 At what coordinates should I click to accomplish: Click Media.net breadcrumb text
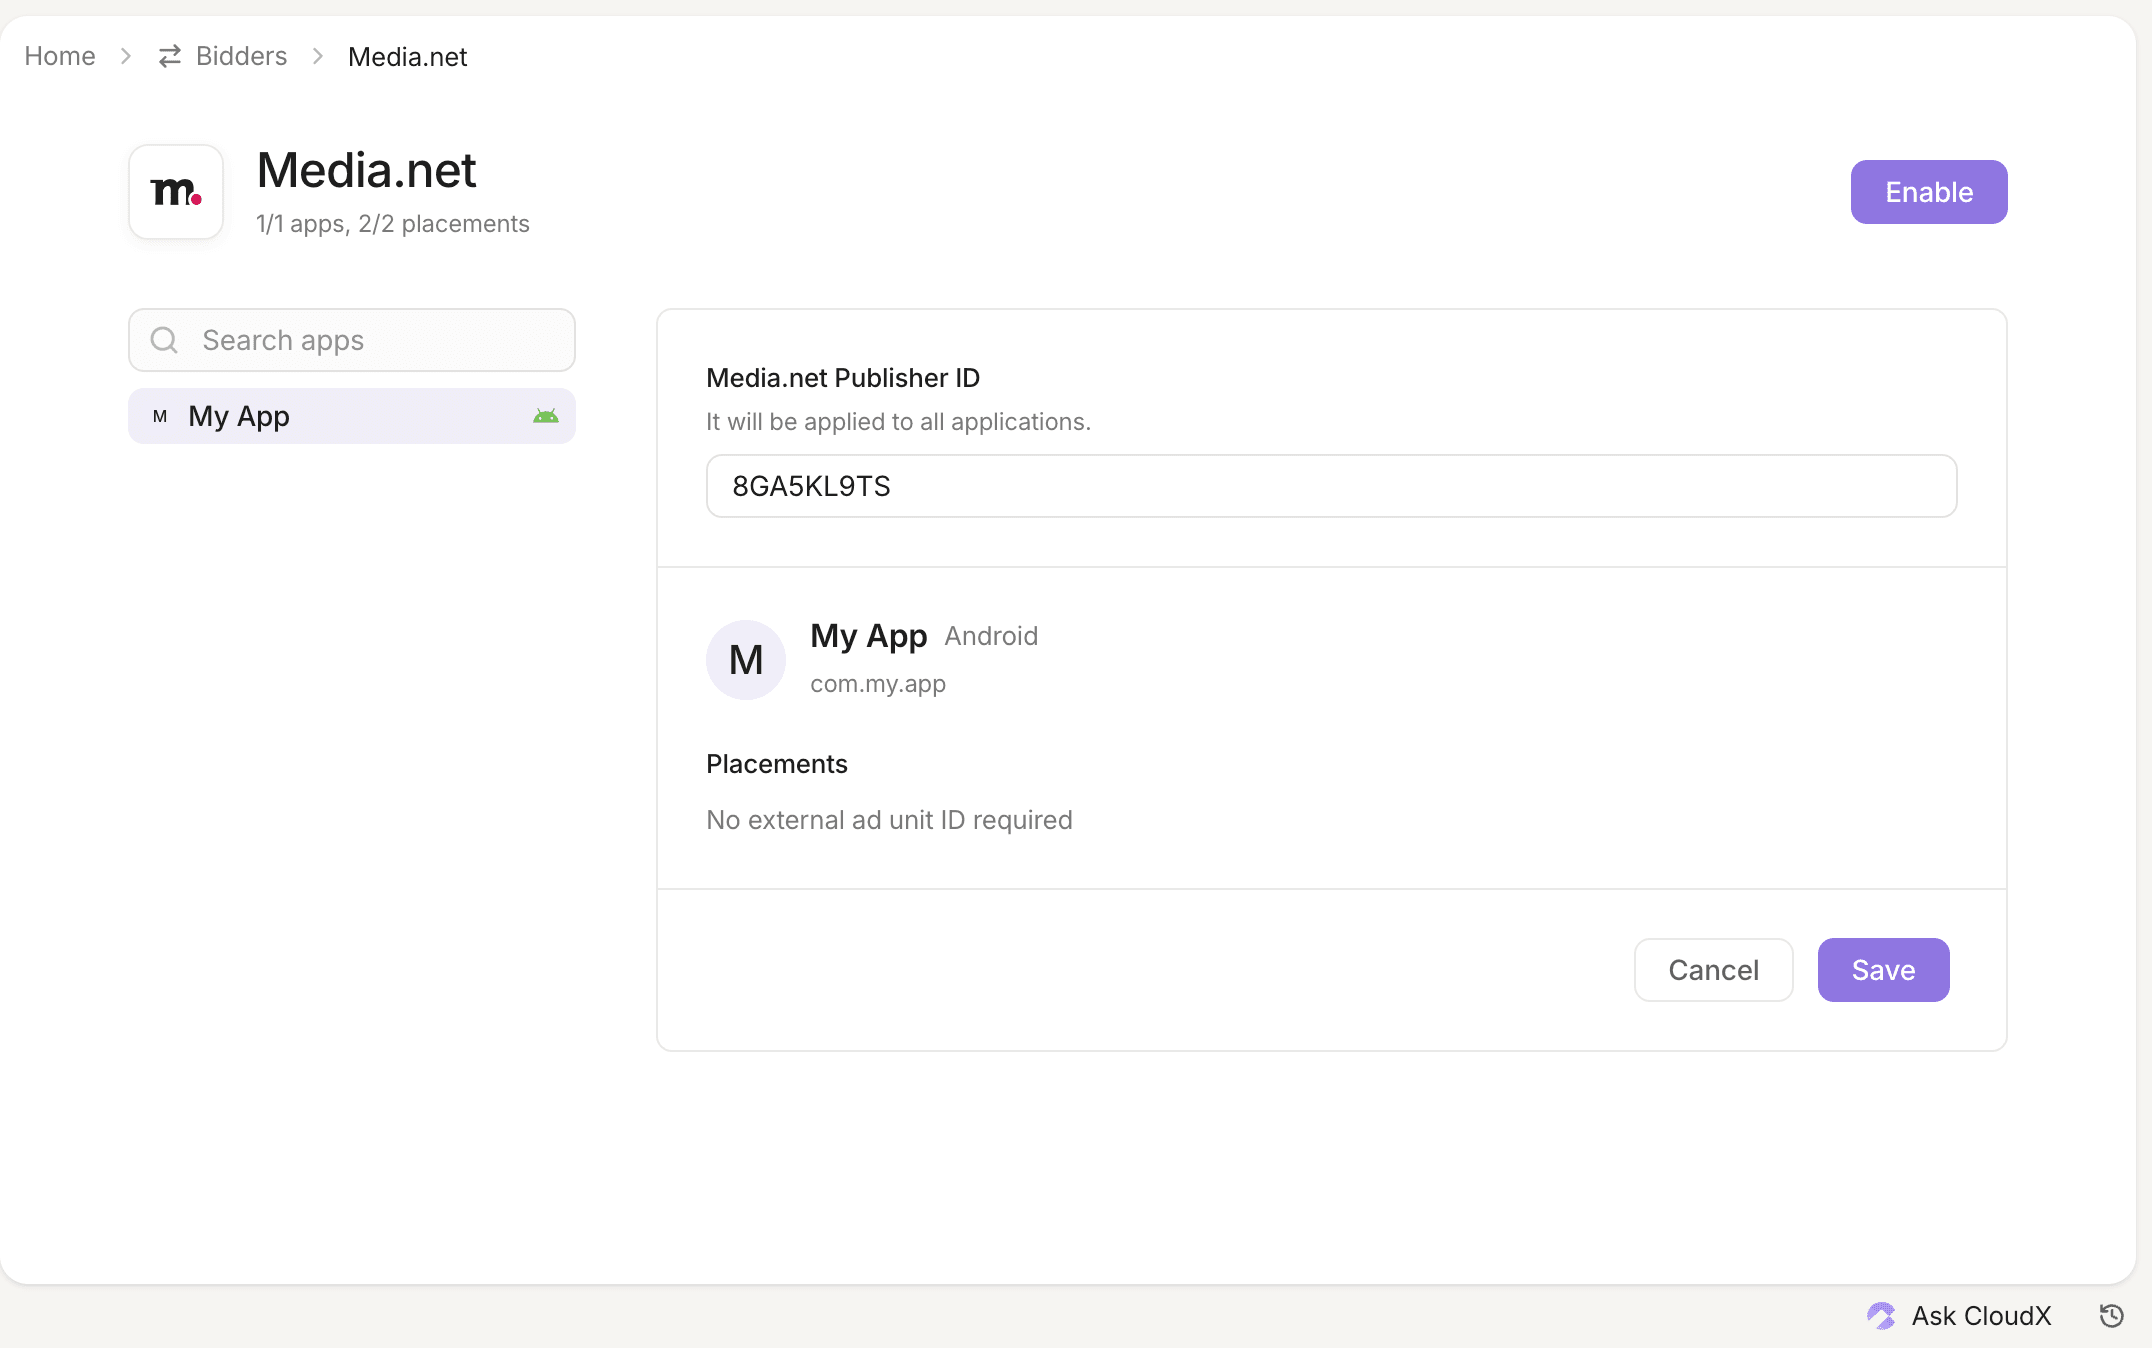(x=407, y=57)
